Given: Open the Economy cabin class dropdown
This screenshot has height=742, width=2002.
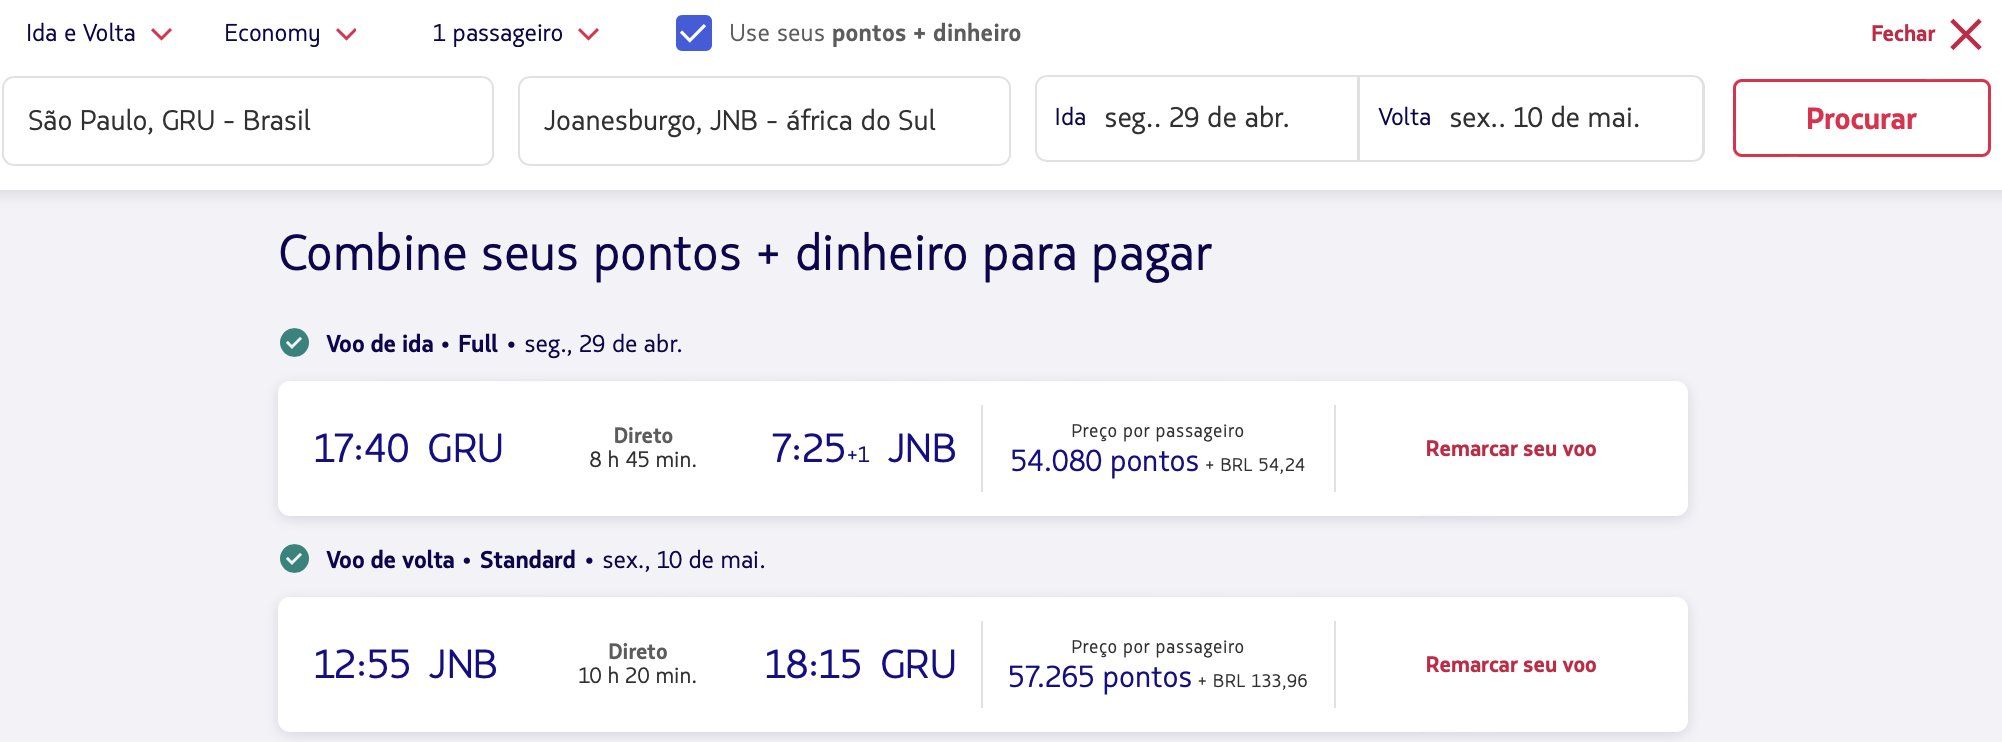Looking at the screenshot, I should pos(290,33).
